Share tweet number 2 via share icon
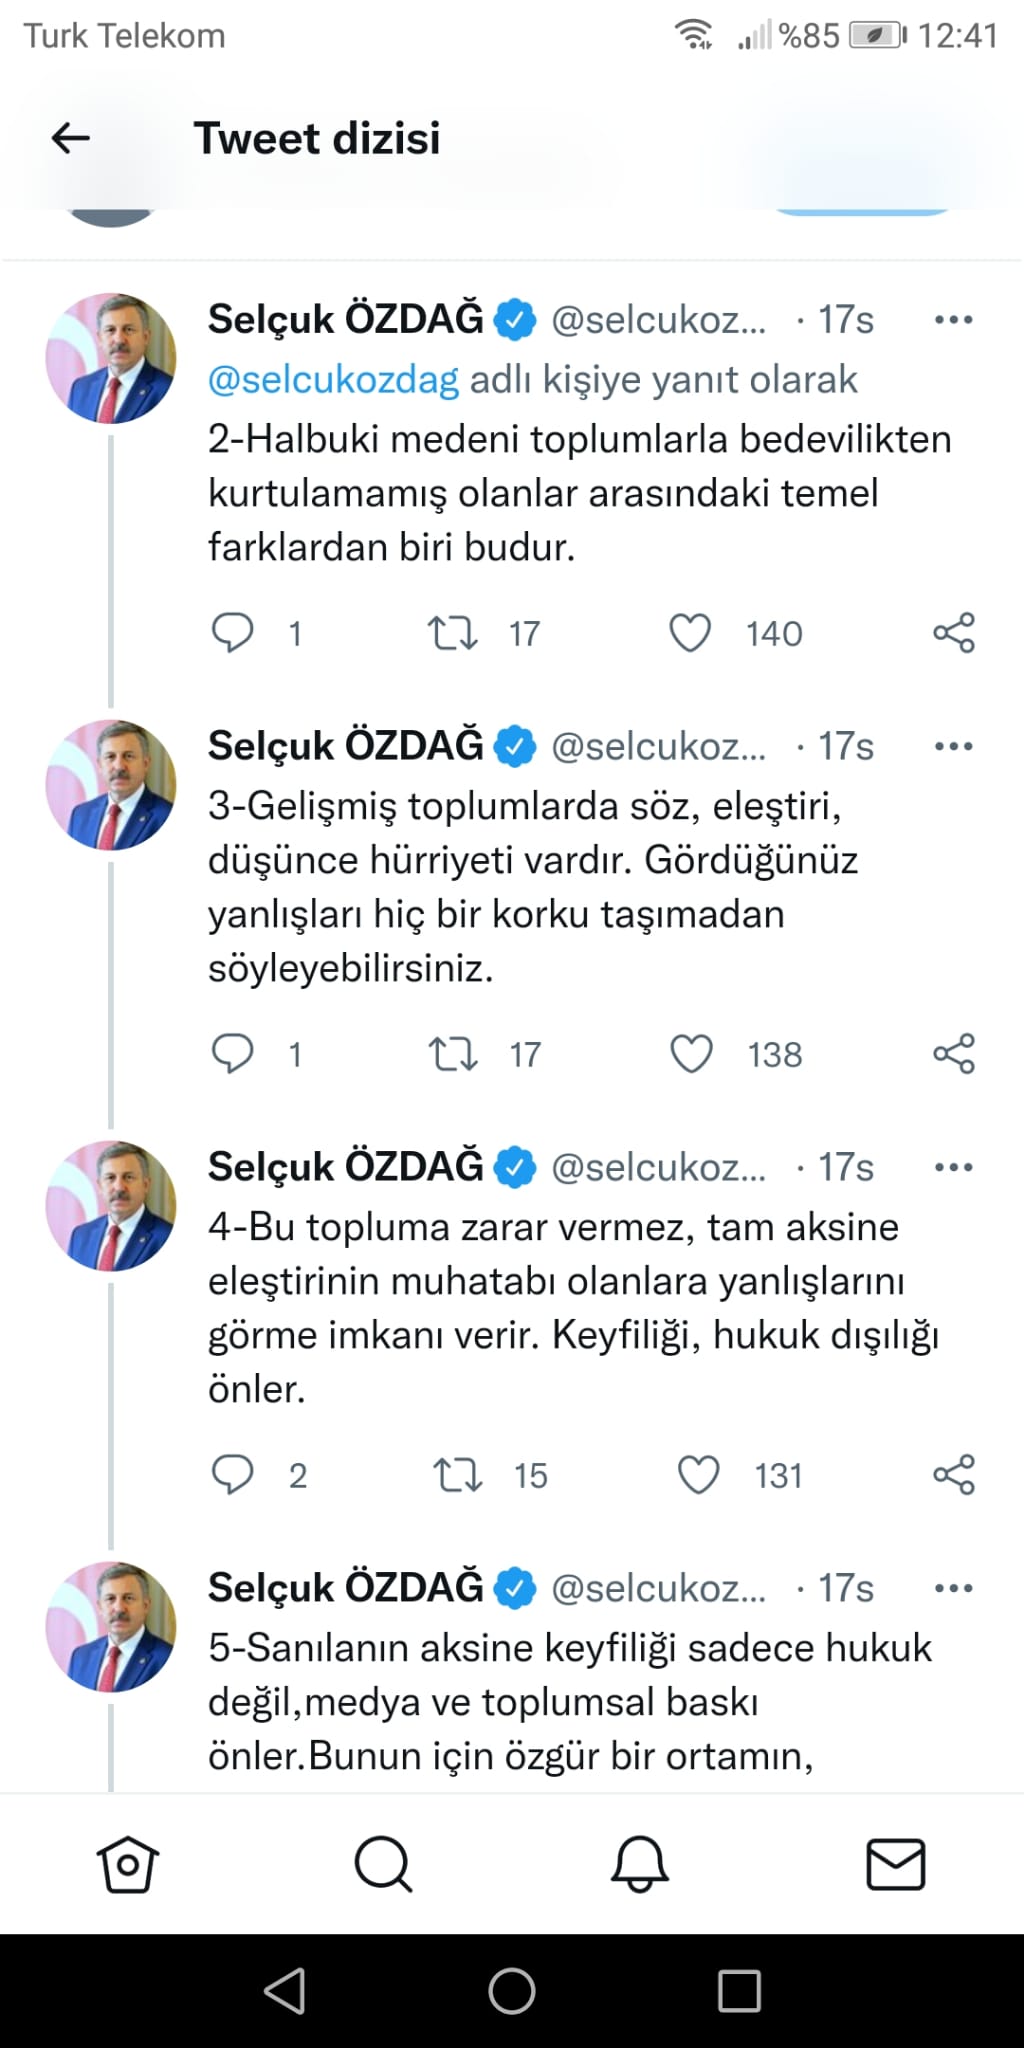1024x2048 pixels. coord(955,630)
